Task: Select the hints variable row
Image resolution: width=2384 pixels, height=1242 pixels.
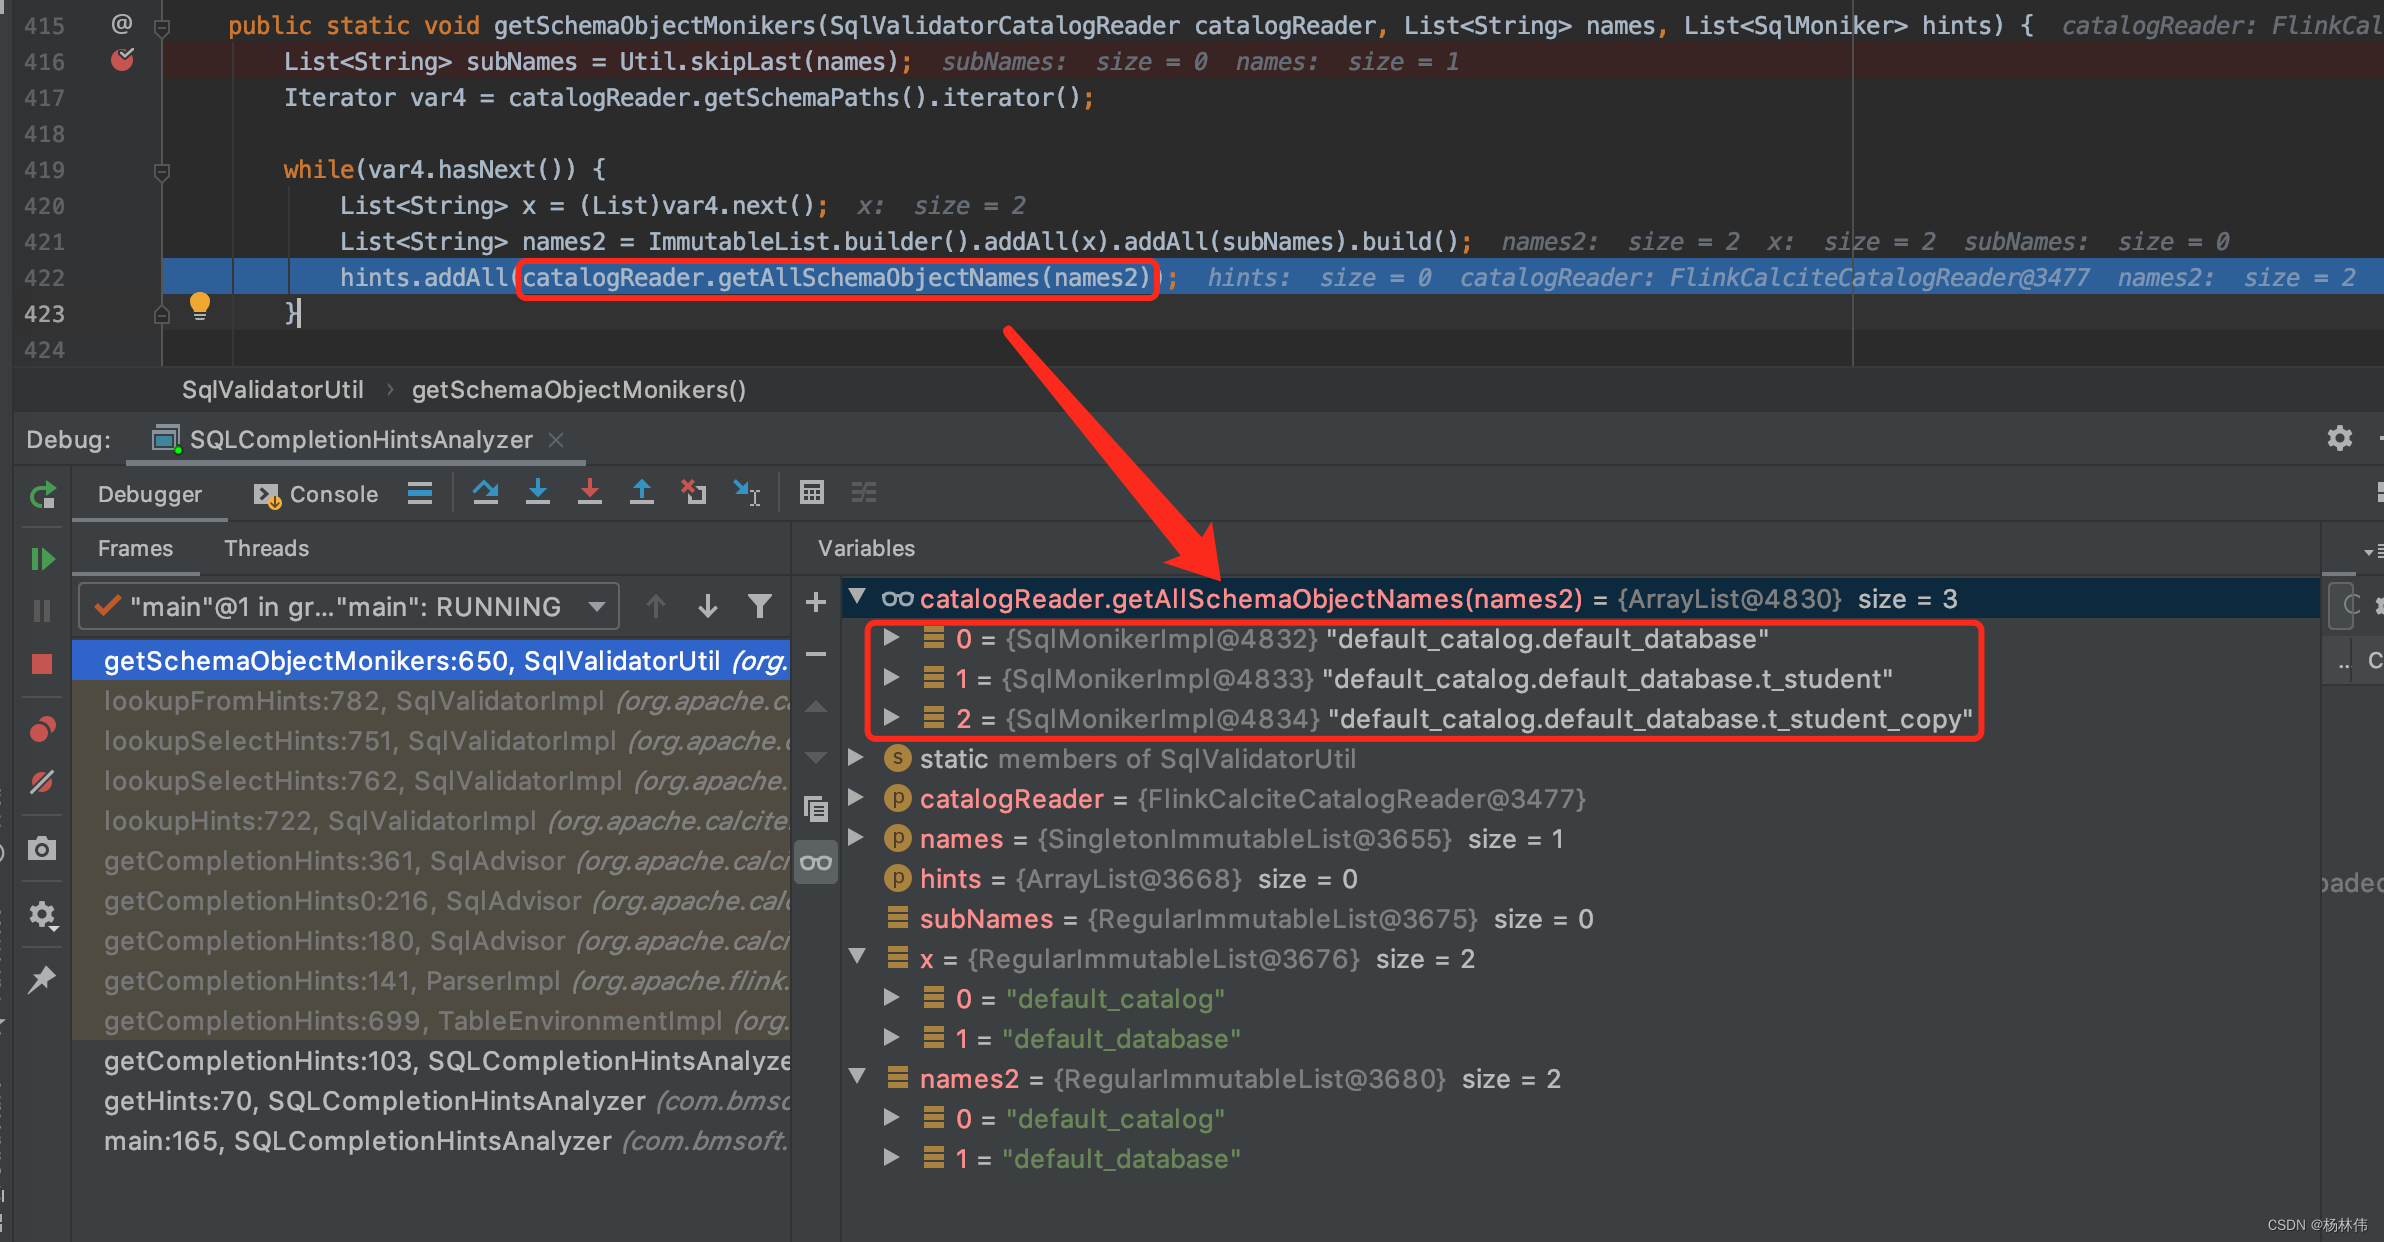Action: coord(1580,878)
